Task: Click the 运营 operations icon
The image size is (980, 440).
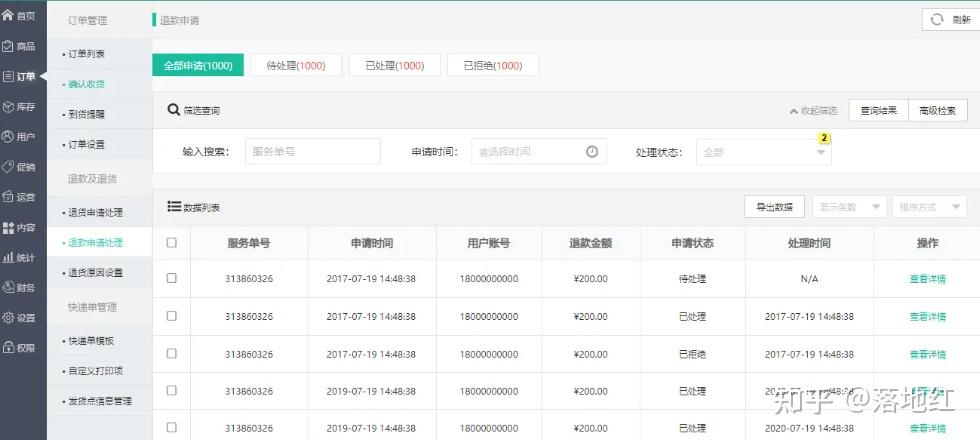Action: (x=8, y=197)
